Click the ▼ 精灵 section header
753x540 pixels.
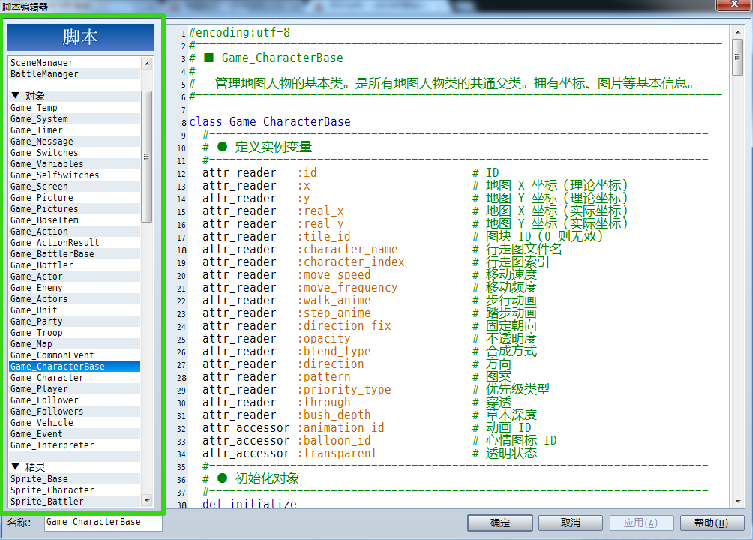pos(74,467)
